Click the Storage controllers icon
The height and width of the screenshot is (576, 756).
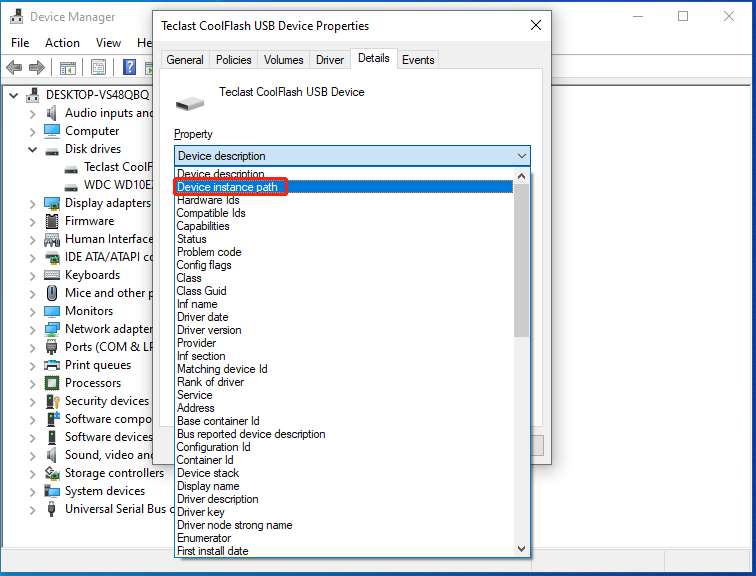52,473
